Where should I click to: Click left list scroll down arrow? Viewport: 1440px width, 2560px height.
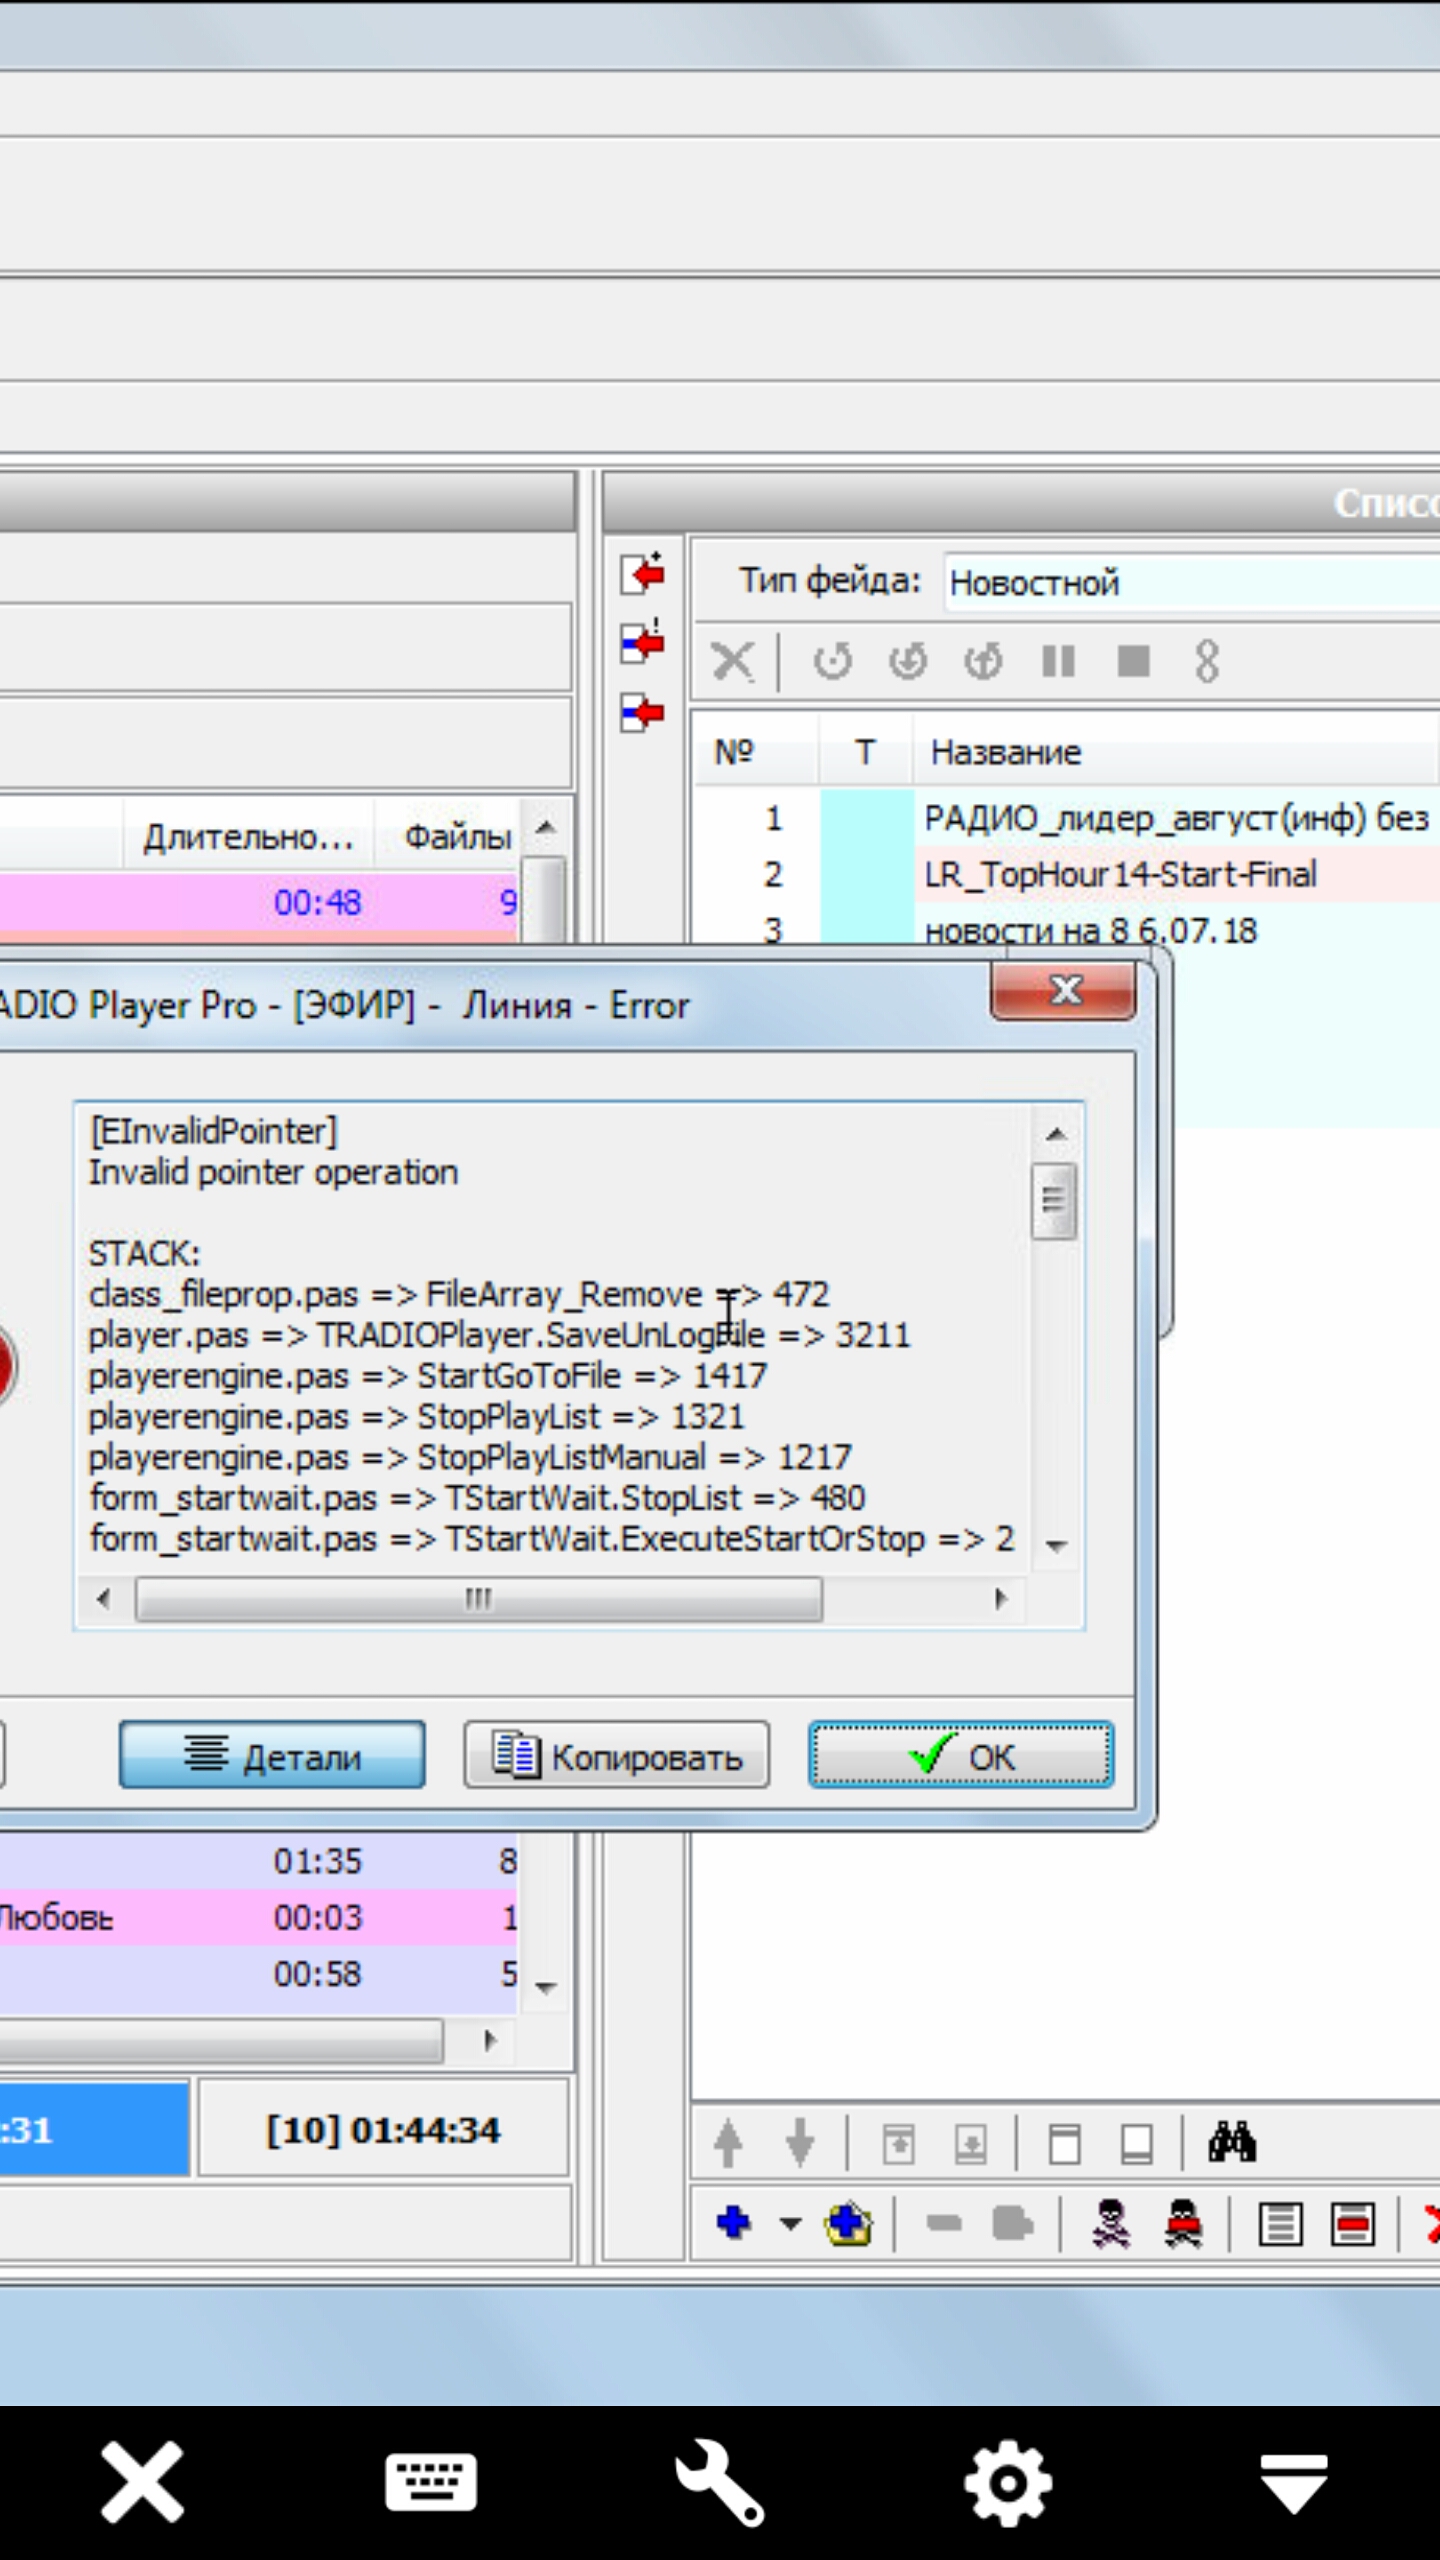545,1988
